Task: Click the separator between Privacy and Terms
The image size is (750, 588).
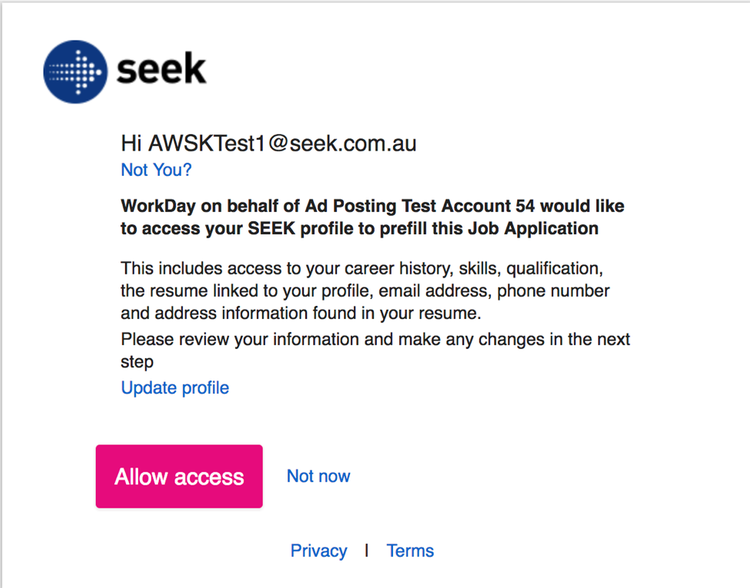Action: [367, 550]
